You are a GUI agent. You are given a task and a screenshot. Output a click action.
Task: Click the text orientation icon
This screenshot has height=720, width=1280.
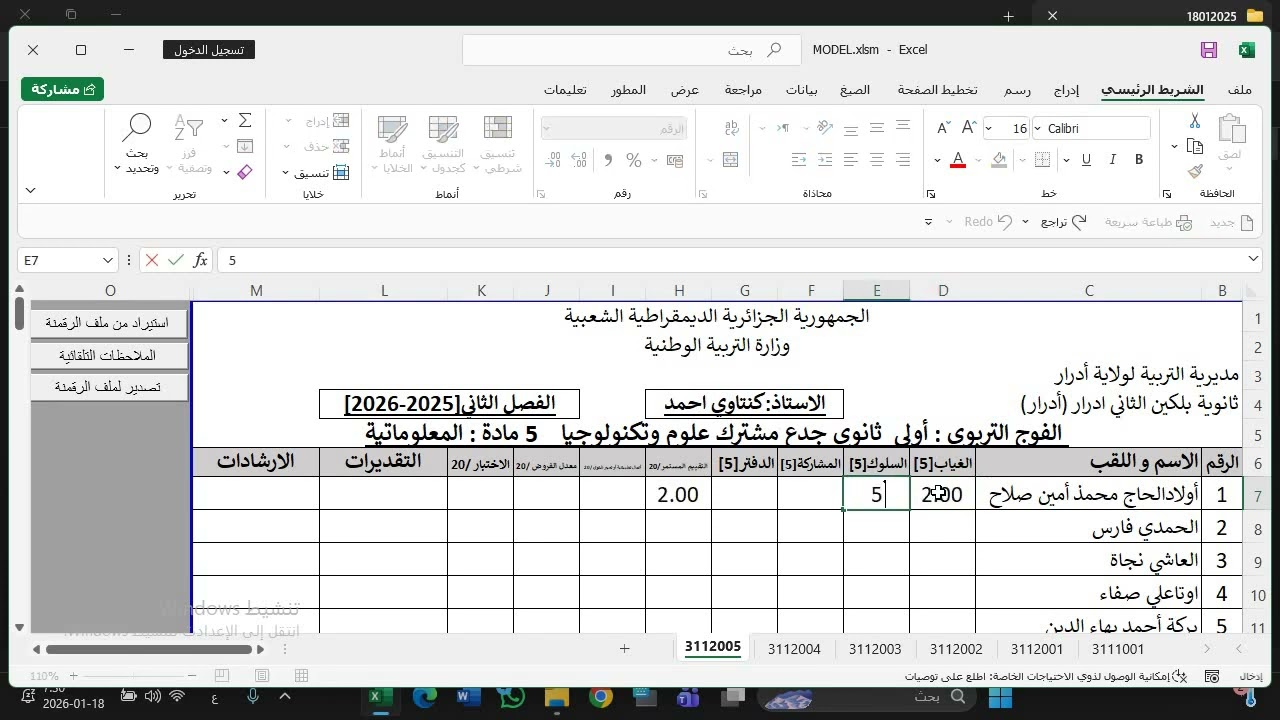(825, 128)
